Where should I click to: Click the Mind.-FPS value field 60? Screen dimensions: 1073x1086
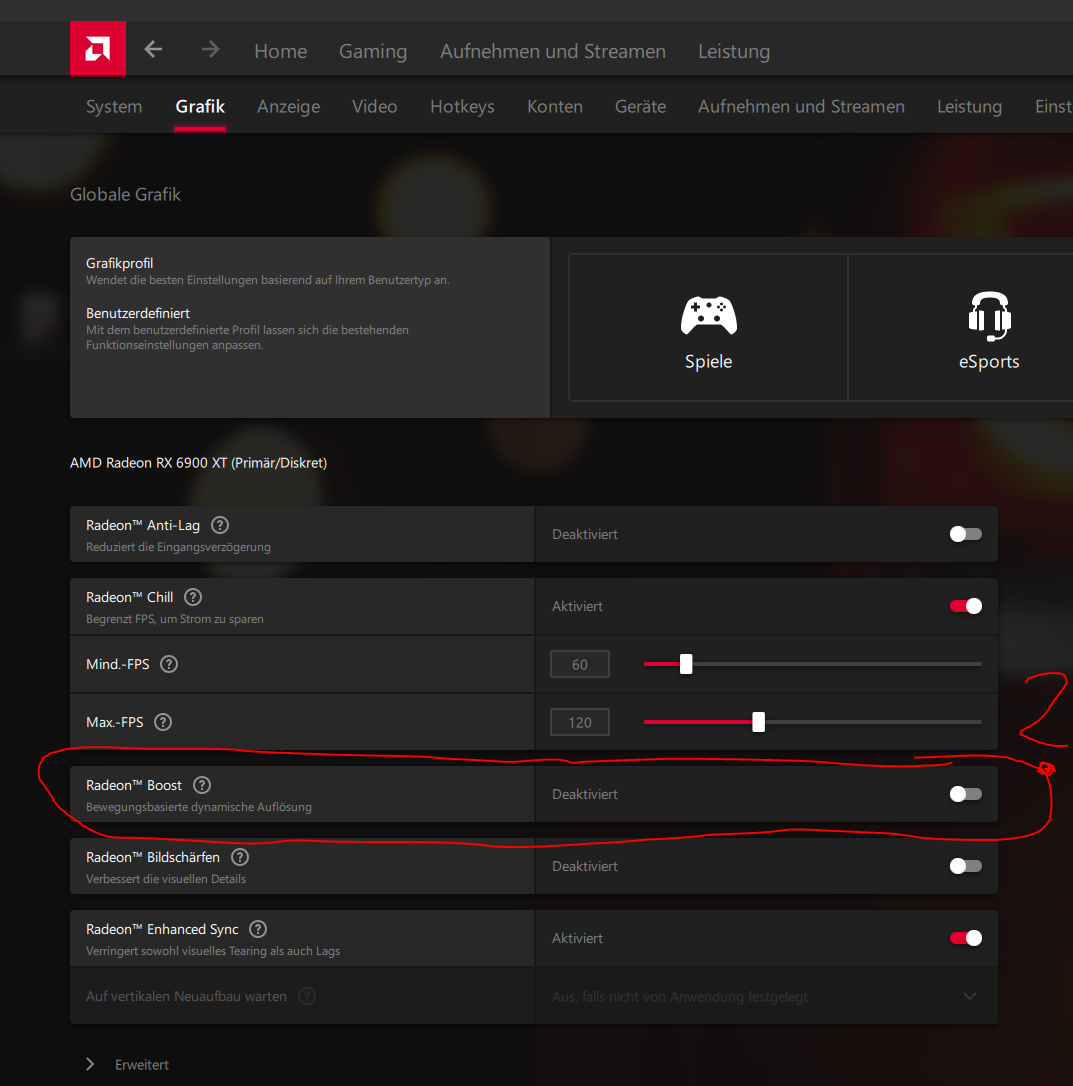point(580,664)
